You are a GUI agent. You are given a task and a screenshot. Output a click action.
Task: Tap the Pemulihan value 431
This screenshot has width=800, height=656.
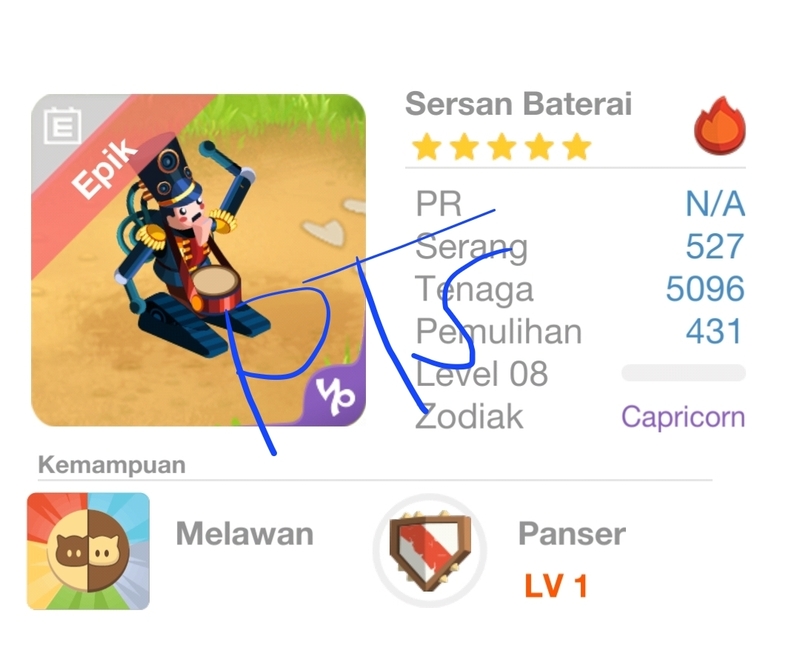[x=714, y=331]
